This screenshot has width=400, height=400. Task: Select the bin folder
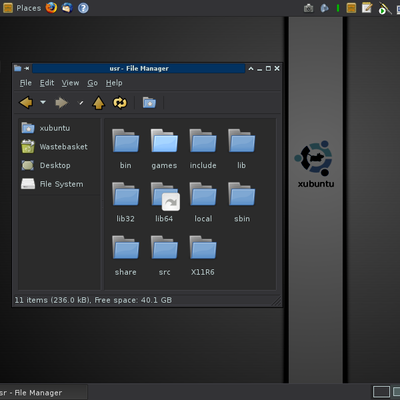tap(126, 149)
